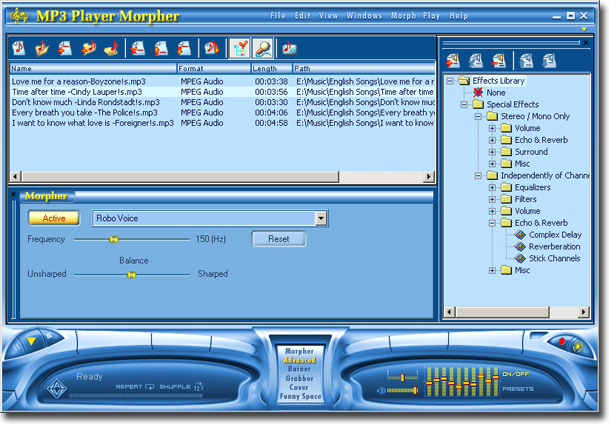Click the music note card icon
Viewport: 609px width, 424px height.
[x=290, y=48]
